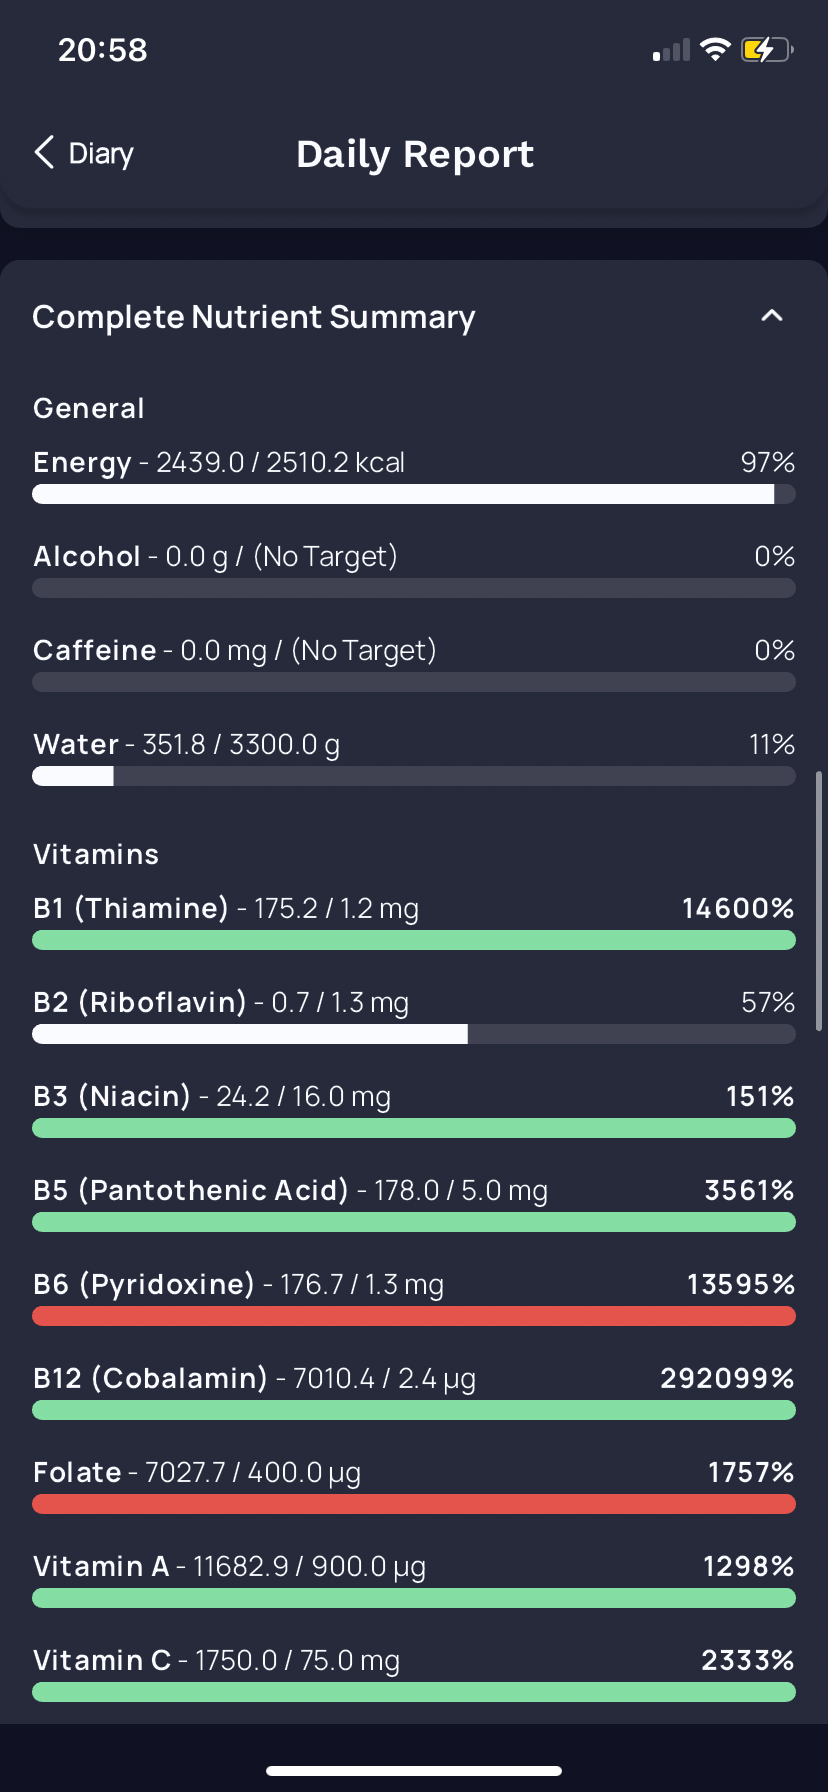Tap the Energy progress bar
828x1792 pixels.
(x=413, y=494)
